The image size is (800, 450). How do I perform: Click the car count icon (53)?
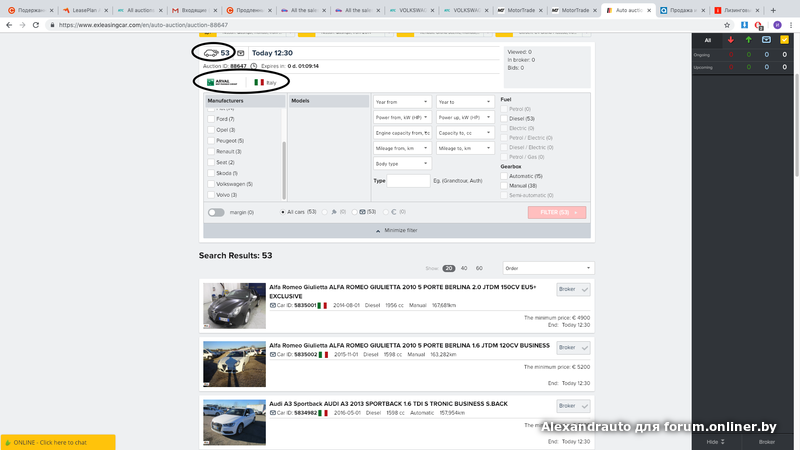(211, 53)
